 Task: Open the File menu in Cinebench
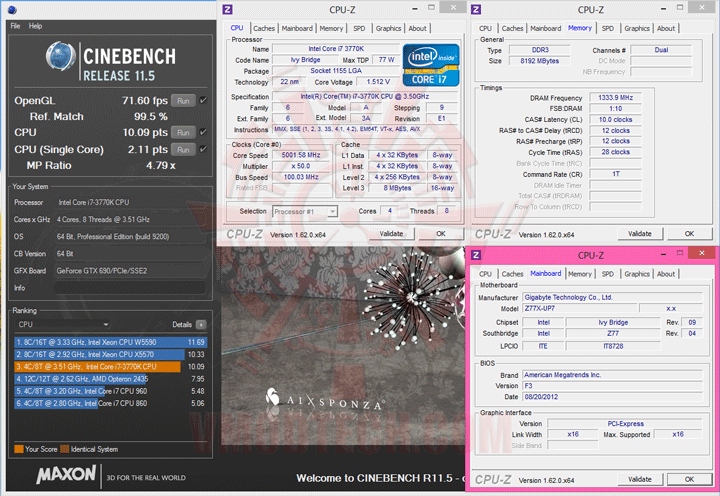(x=15, y=26)
